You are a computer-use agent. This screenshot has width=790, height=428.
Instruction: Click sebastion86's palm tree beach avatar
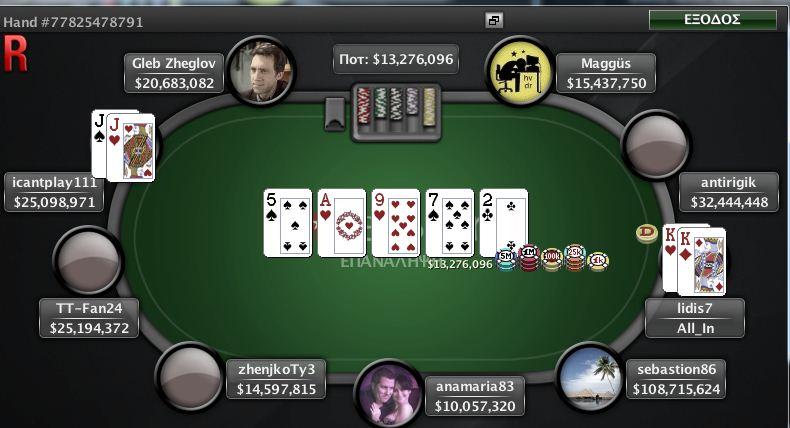pyautogui.click(x=590, y=377)
